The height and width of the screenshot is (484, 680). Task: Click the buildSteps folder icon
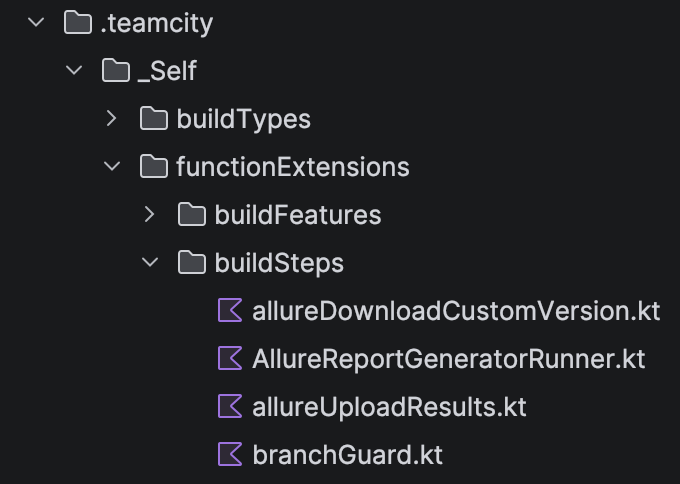click(192, 262)
